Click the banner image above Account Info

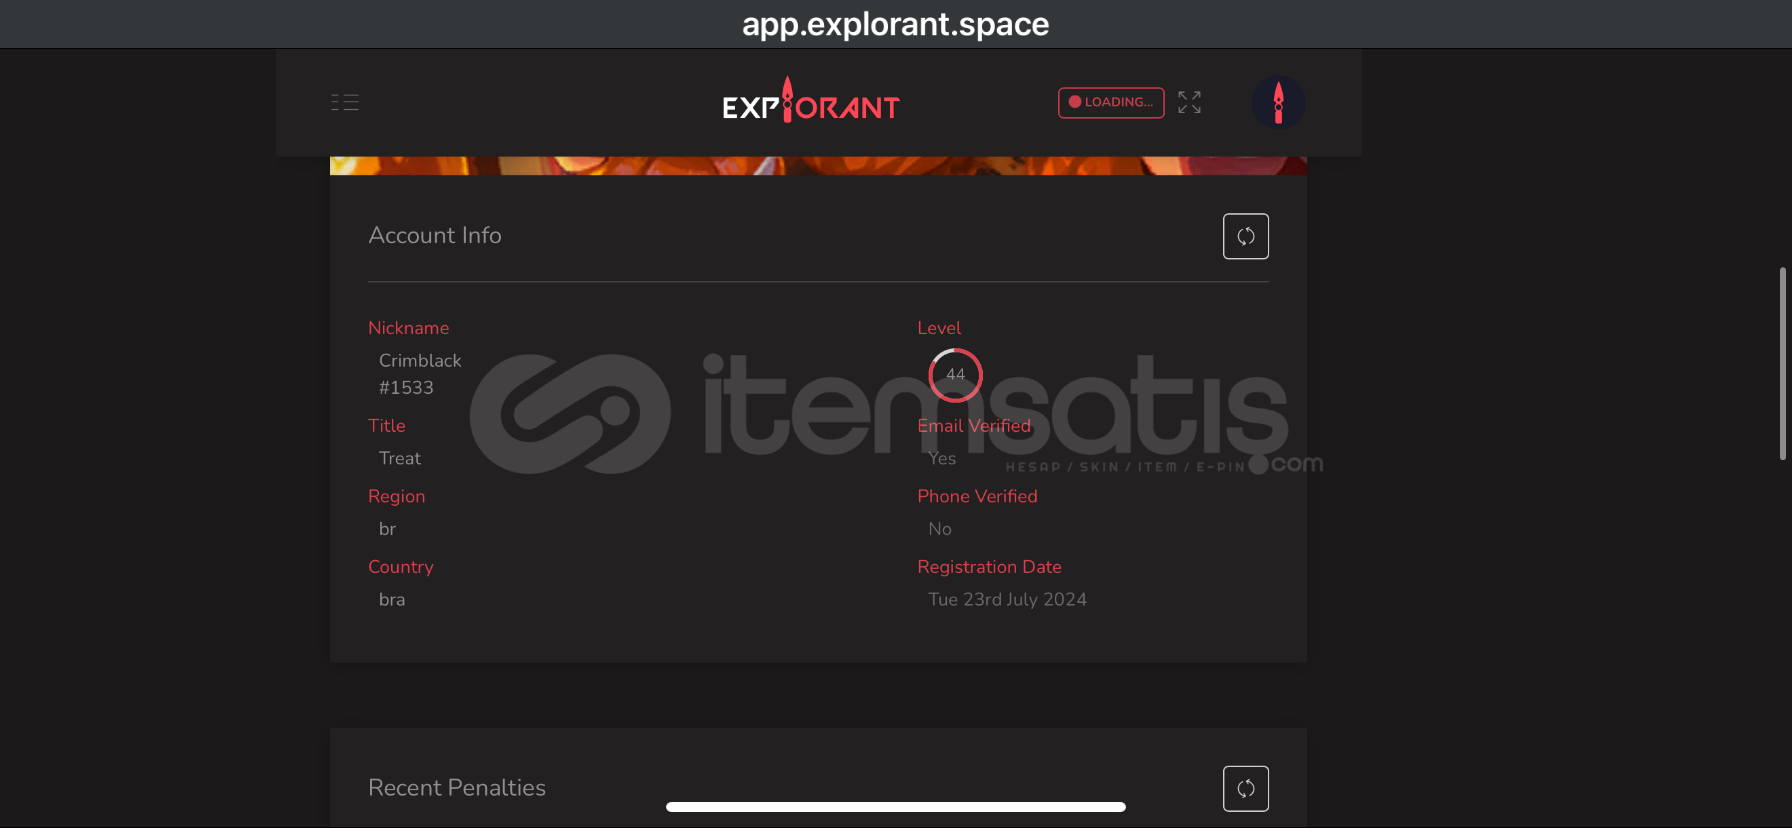tap(818, 165)
